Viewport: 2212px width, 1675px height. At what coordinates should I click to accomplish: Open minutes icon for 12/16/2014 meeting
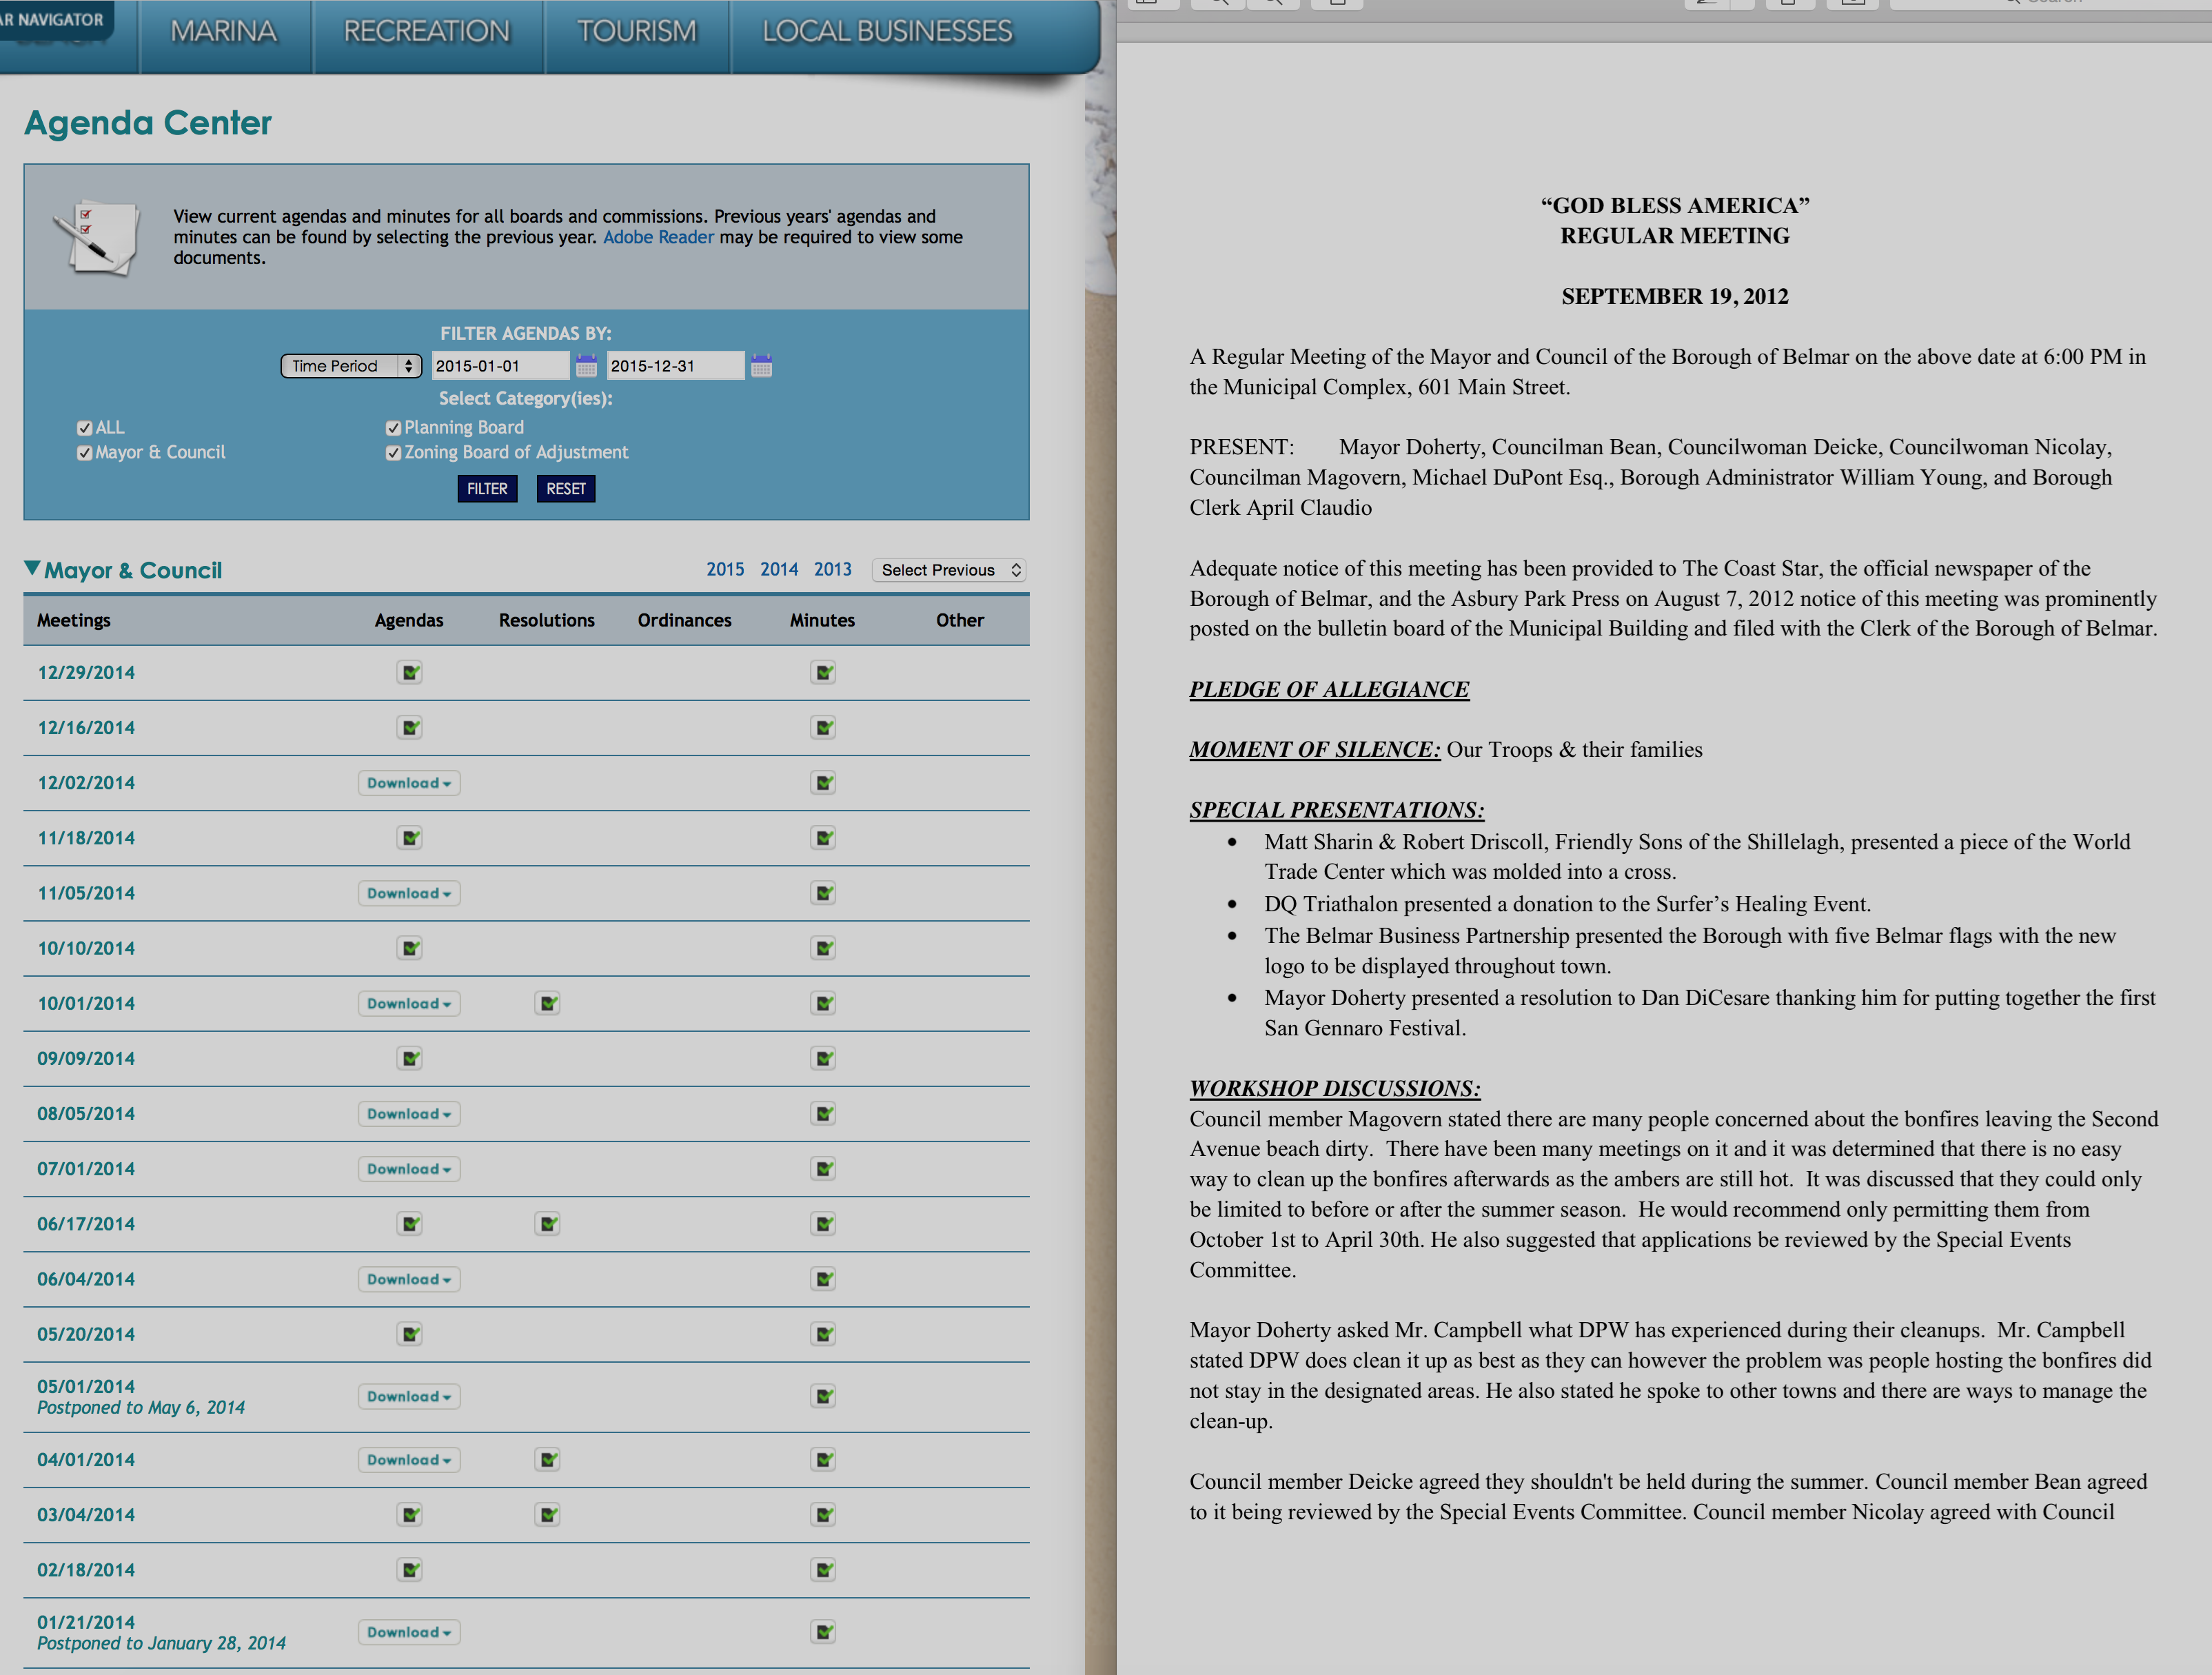coord(823,727)
